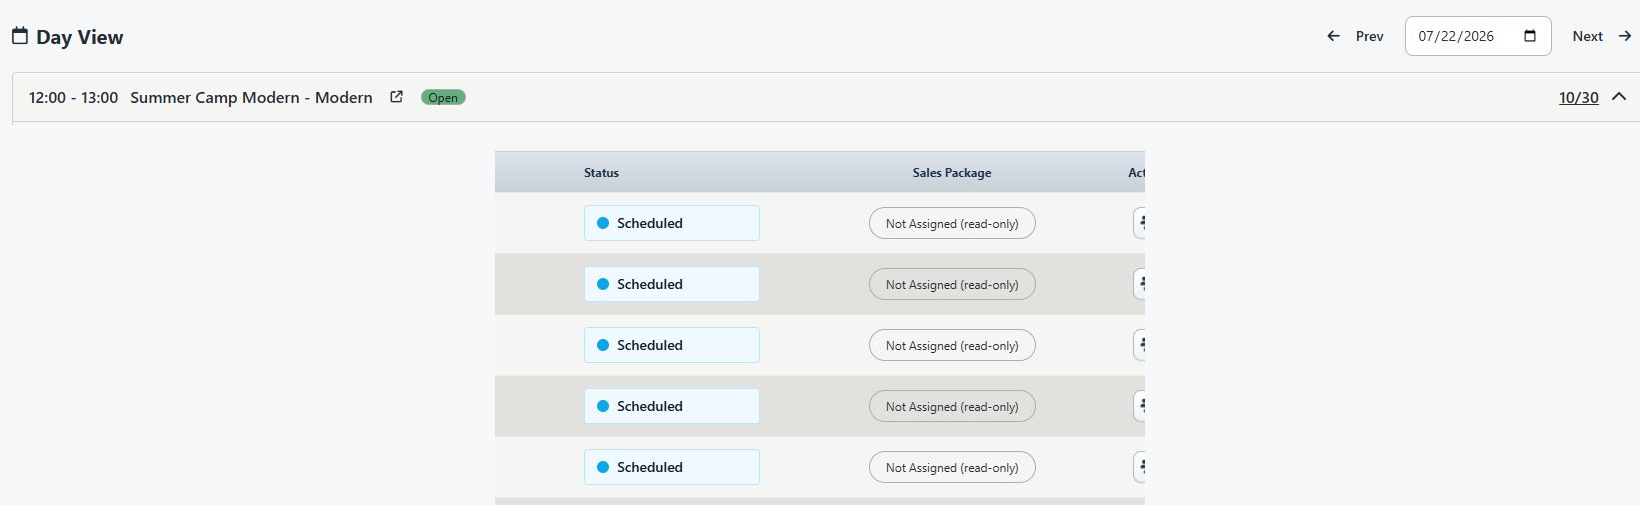Click the people action icon in second row
1640x505 pixels.
[1140, 284]
